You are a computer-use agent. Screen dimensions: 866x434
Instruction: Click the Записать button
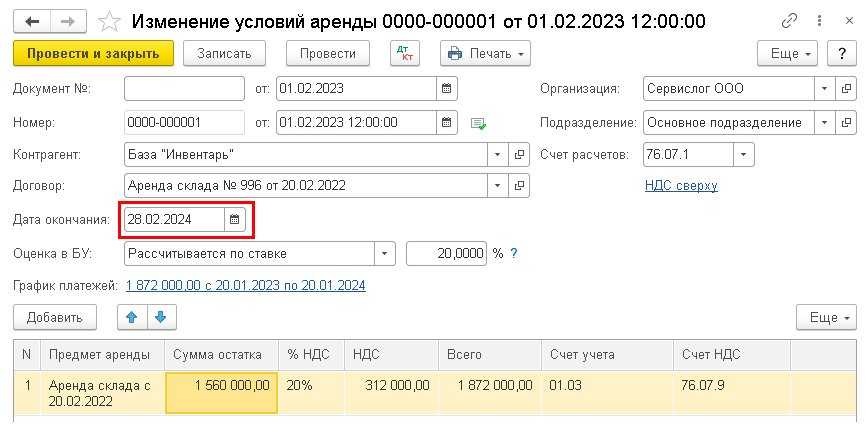point(224,54)
